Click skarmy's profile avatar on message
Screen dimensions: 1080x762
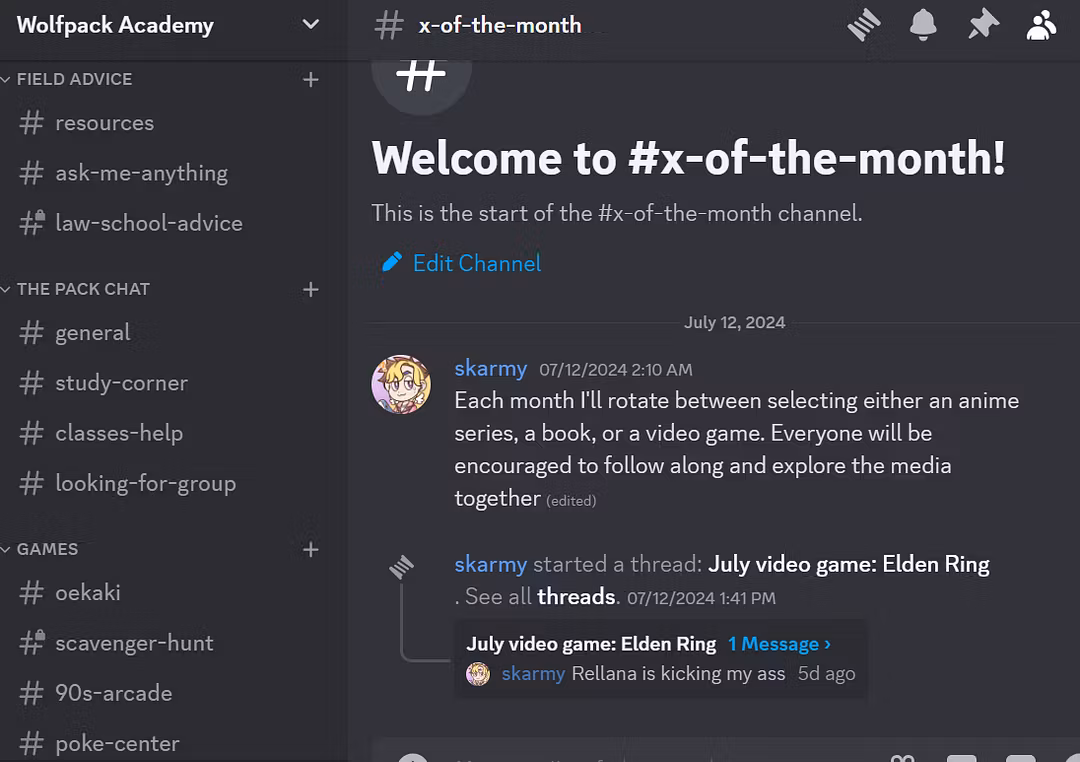[x=401, y=383]
